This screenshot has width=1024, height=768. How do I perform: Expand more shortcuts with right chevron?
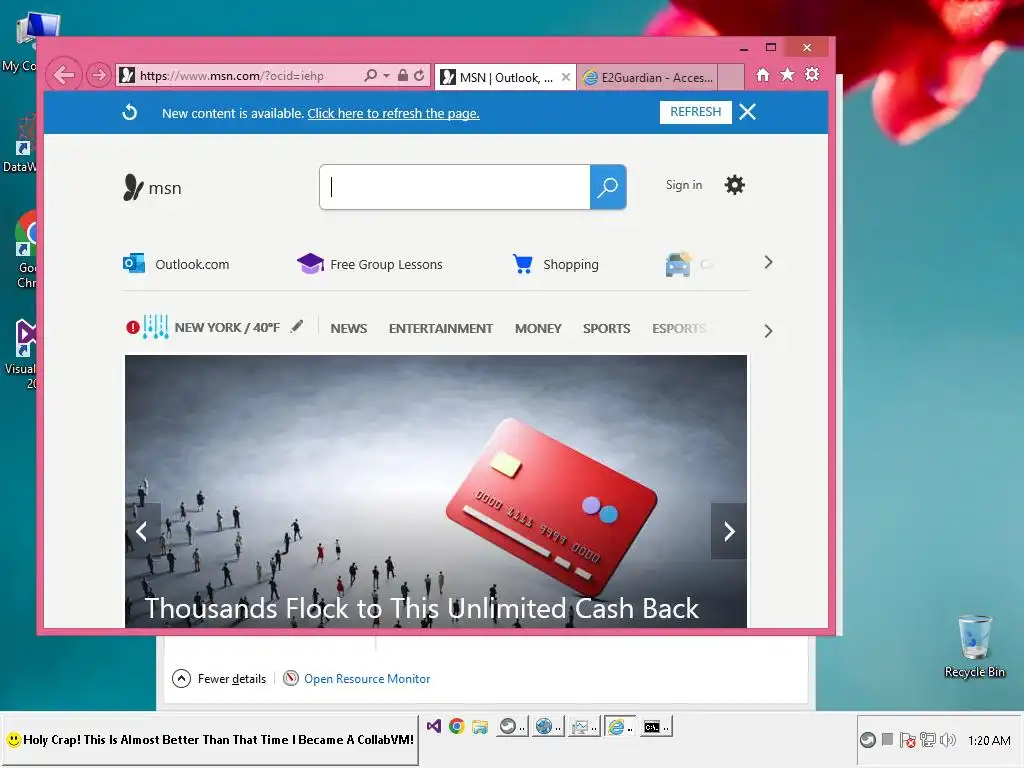[768, 263]
